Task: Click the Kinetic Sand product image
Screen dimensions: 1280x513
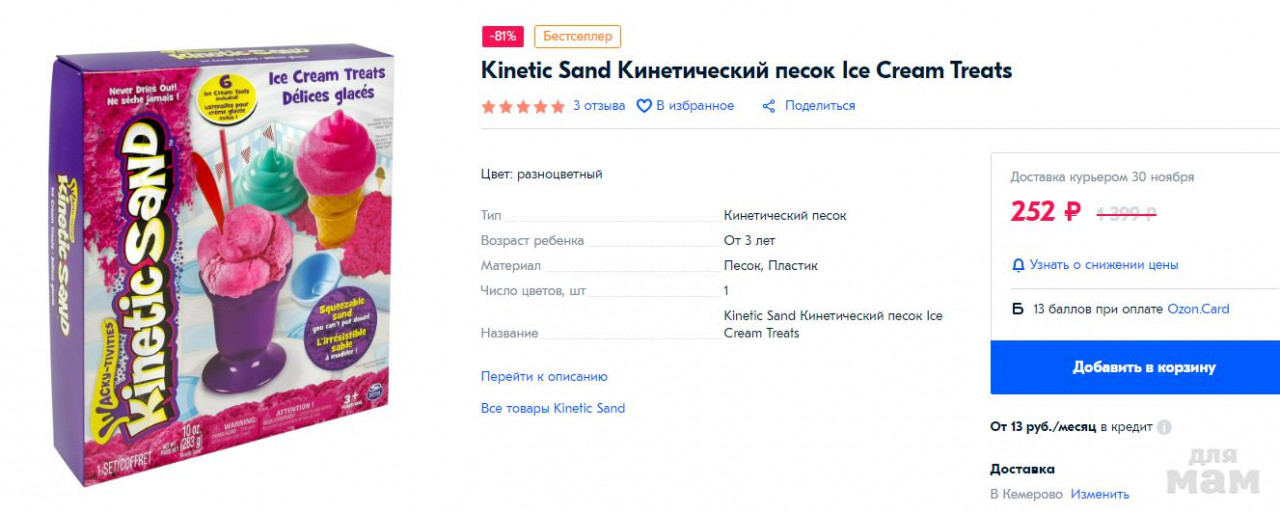Action: click(x=220, y=265)
